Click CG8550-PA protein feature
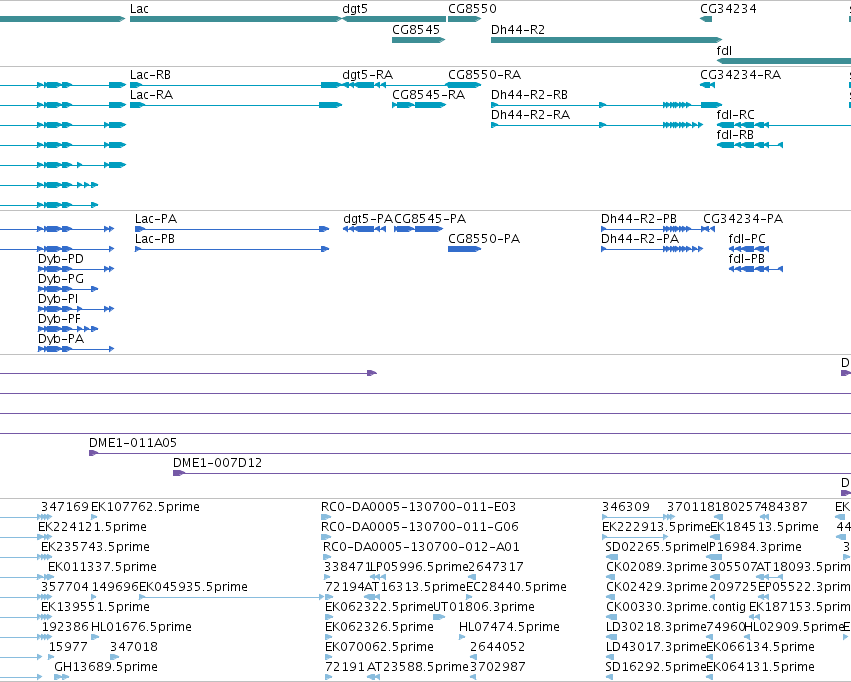This screenshot has width=851, height=682. [464, 249]
